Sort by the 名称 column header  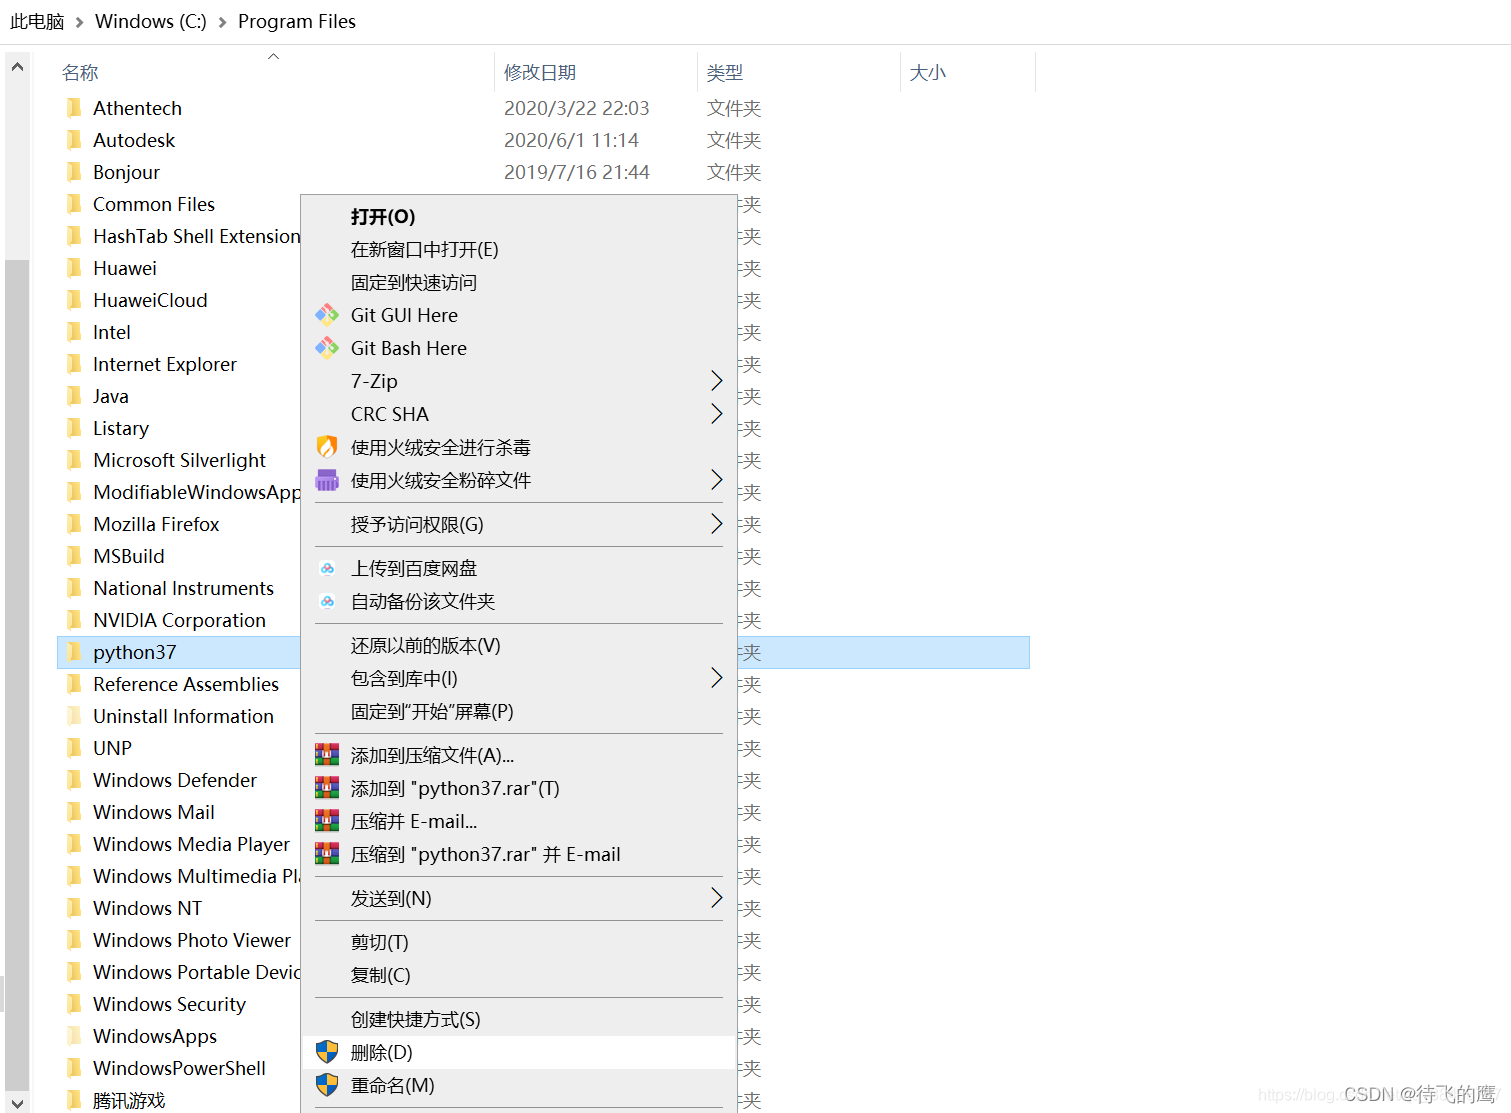274,72
